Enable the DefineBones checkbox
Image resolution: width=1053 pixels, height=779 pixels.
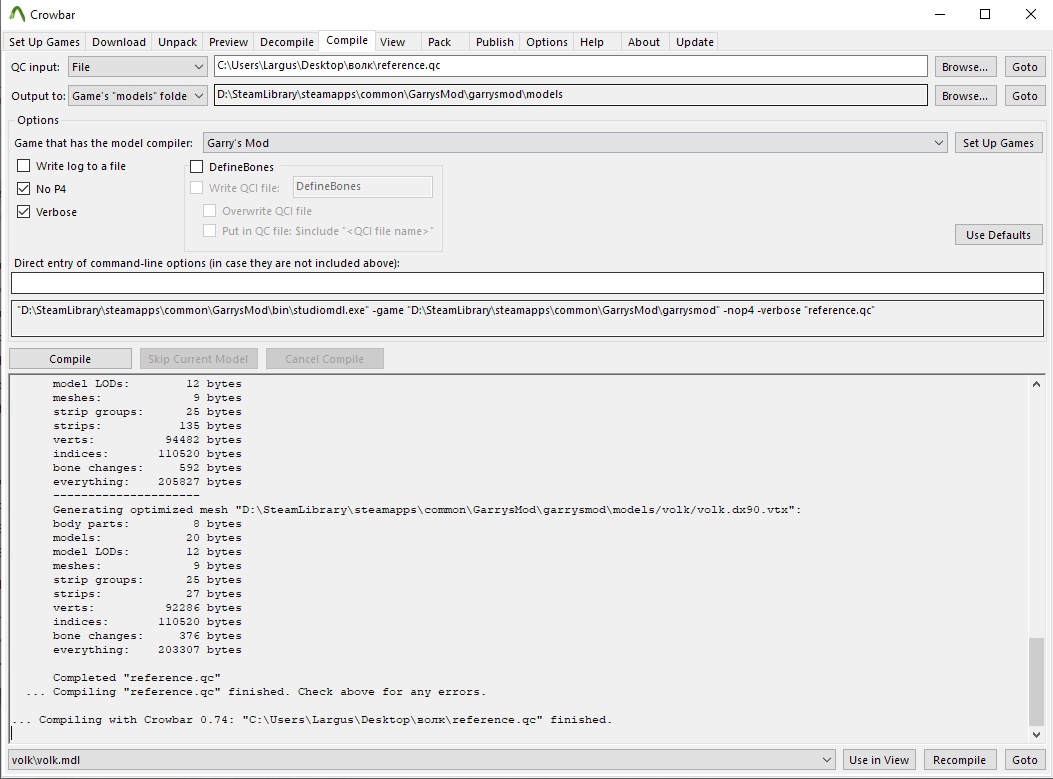coord(197,167)
